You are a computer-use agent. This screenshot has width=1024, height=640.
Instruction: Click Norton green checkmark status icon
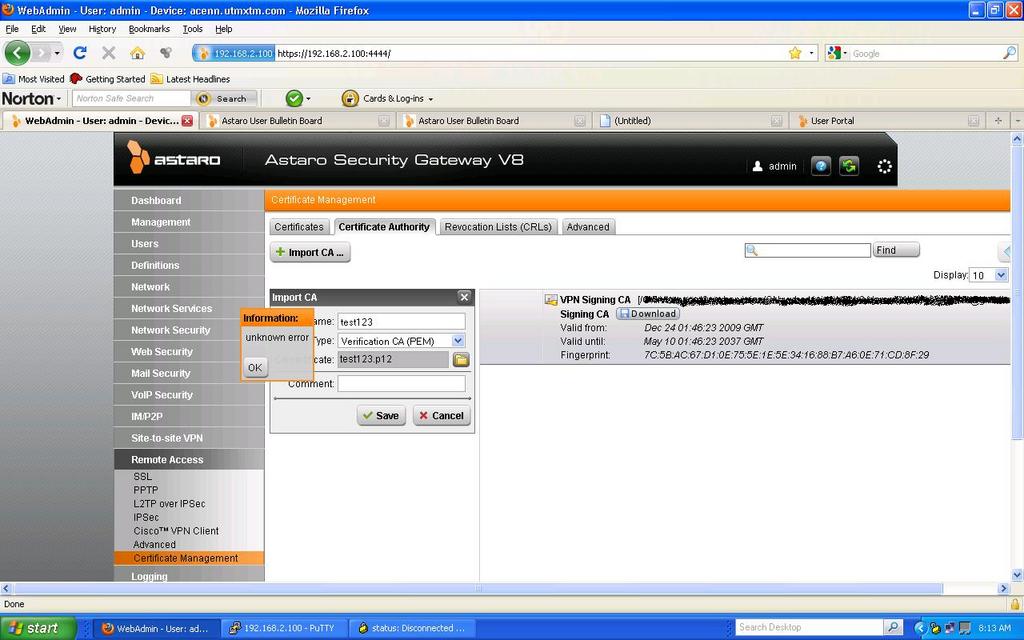click(x=294, y=98)
